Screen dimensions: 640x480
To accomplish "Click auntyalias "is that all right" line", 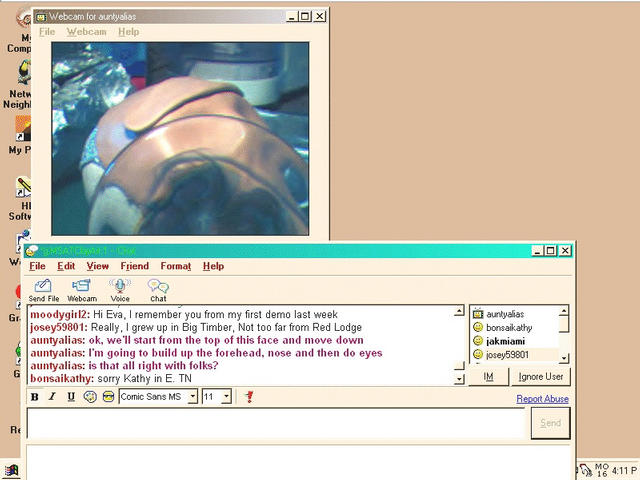I will (124, 365).
